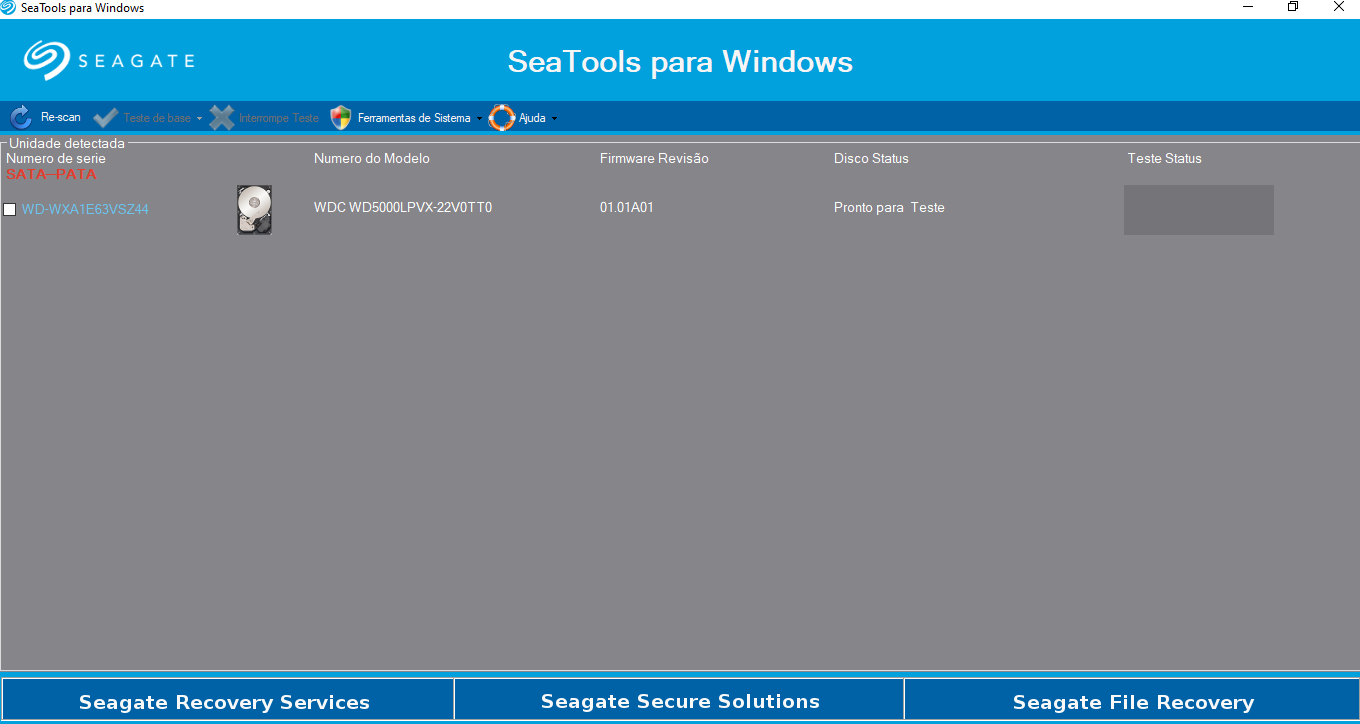Click the Numero do Modelo column header
Screen dimensions: 1360x724
[x=372, y=158]
